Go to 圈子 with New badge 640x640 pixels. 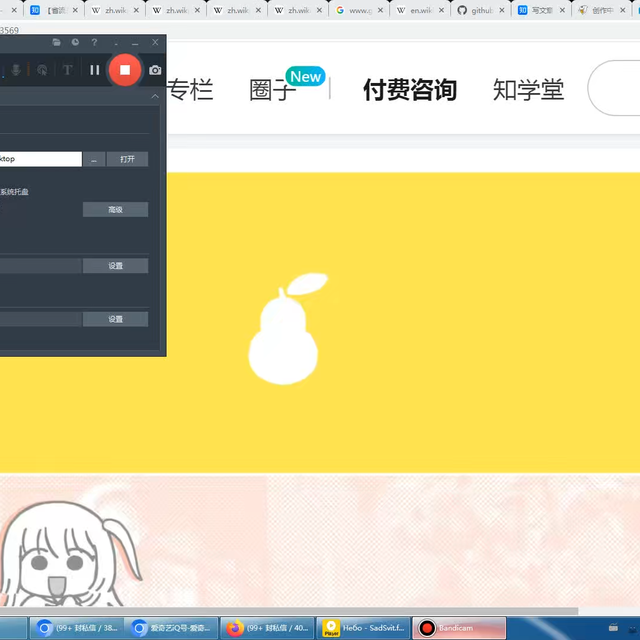coord(274,90)
